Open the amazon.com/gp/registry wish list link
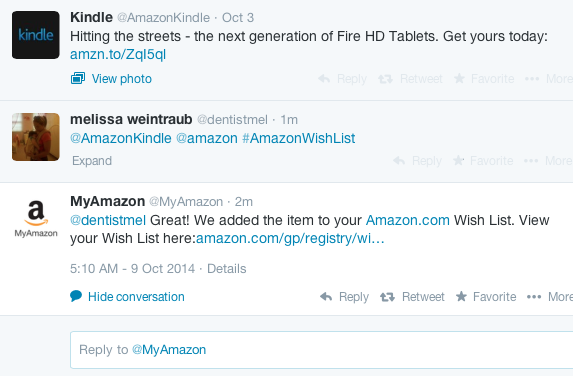573x376 pixels. (290, 238)
